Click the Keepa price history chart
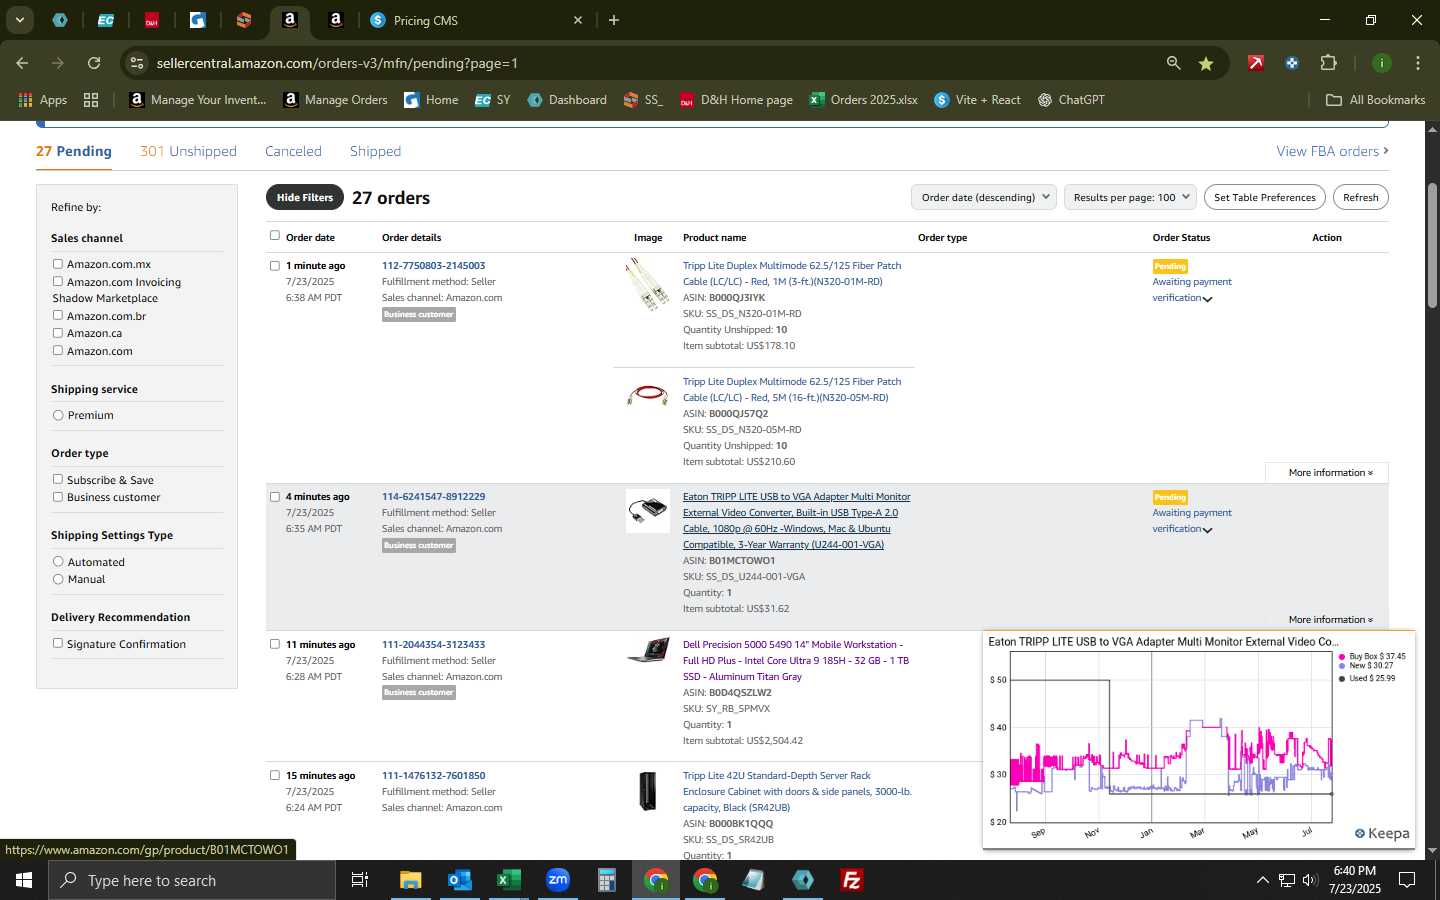The image size is (1440, 900). pos(1198,740)
